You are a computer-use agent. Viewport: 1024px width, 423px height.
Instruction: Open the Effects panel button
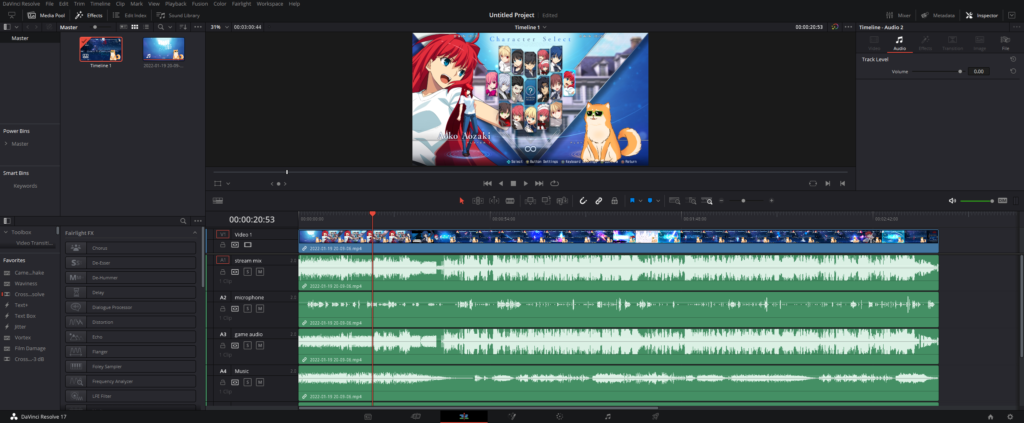88,15
